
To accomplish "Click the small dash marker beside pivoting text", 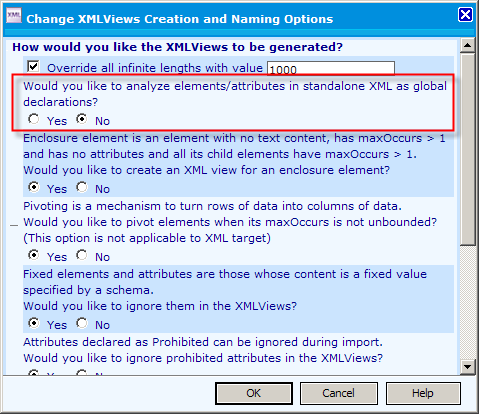I will click(14, 226).
